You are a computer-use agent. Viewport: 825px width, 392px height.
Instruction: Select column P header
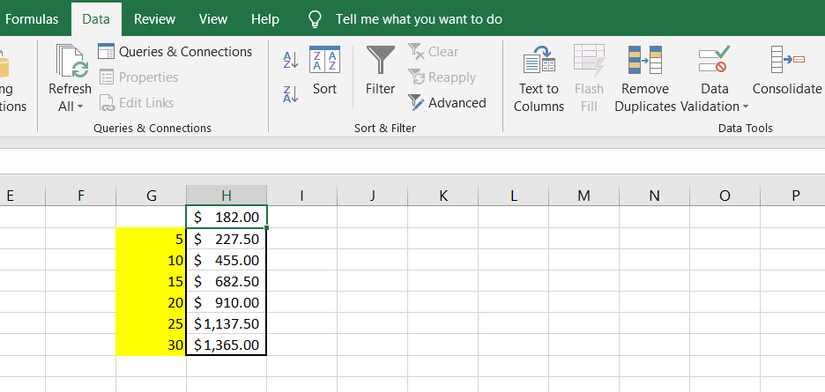pyautogui.click(x=793, y=195)
